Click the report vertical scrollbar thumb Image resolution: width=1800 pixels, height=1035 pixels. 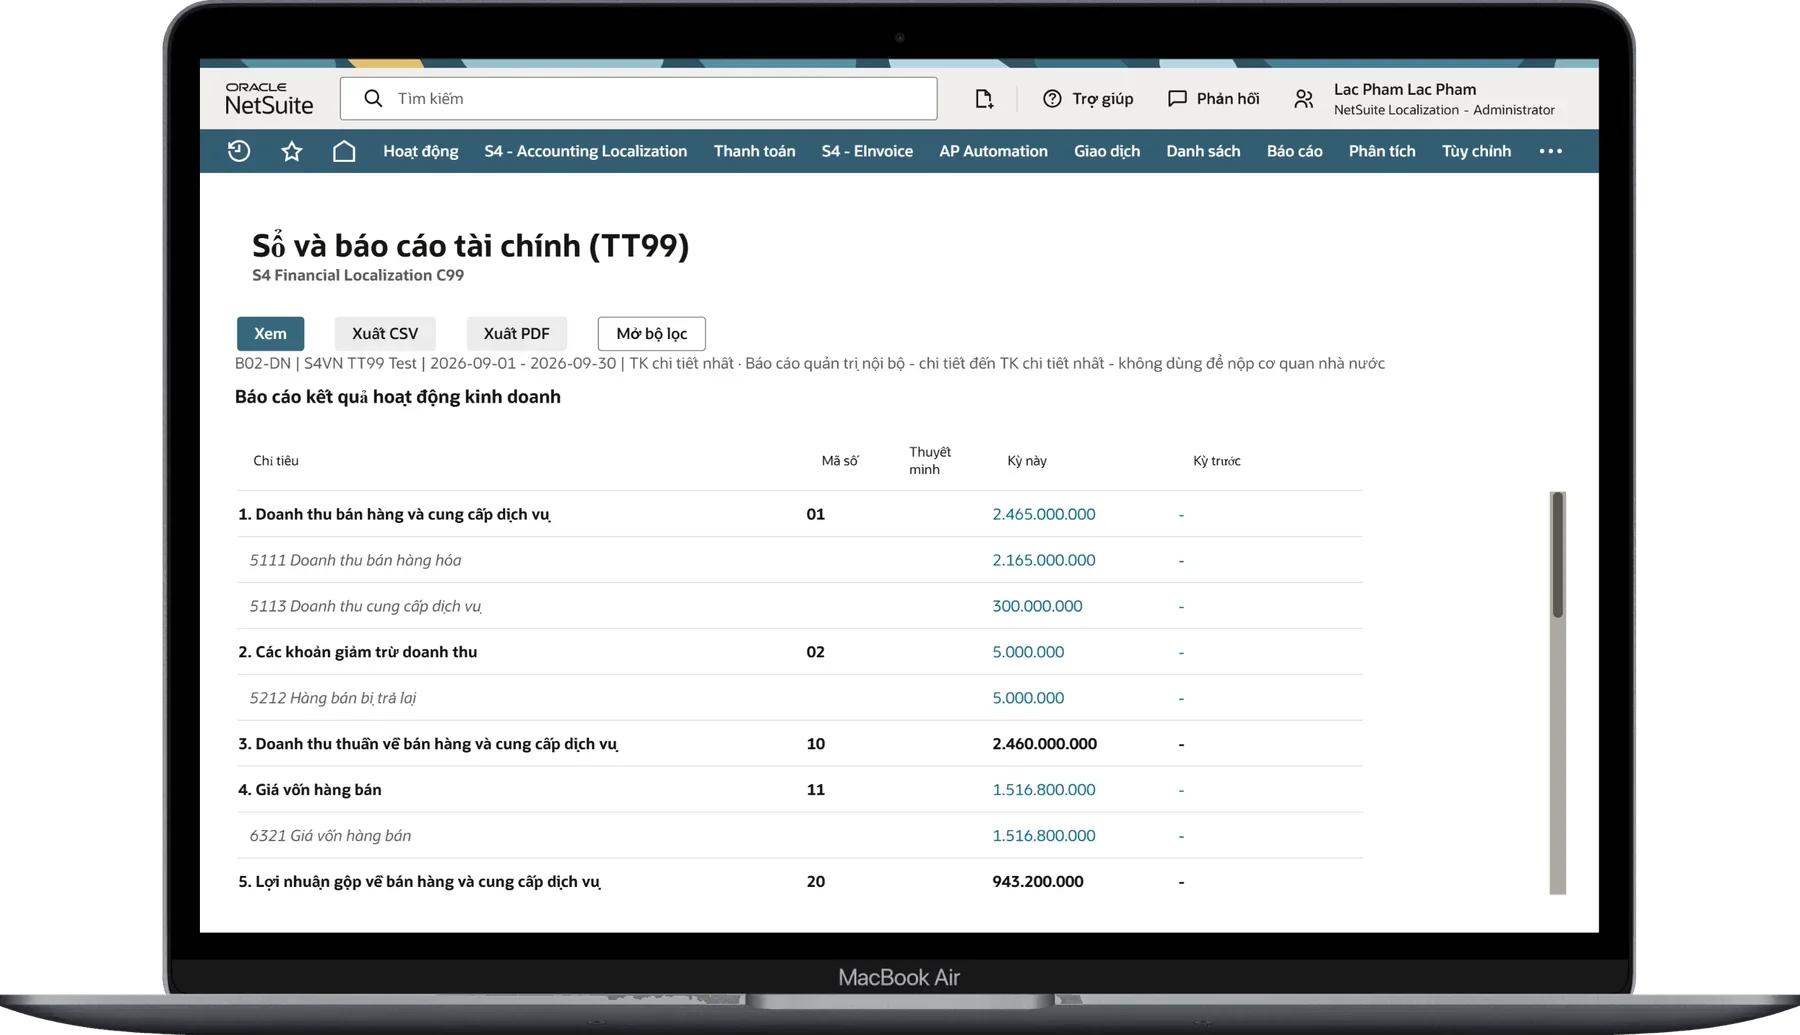(x=1557, y=555)
